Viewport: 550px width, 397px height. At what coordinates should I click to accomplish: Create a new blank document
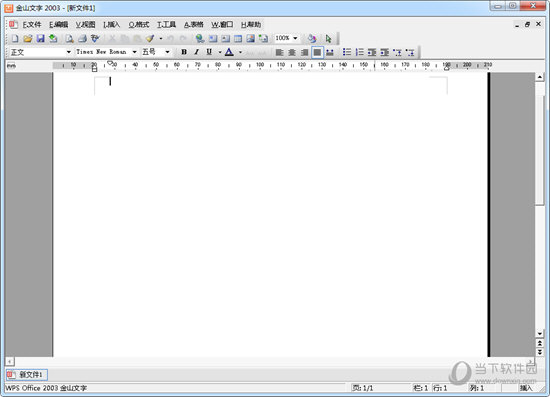click(15, 39)
